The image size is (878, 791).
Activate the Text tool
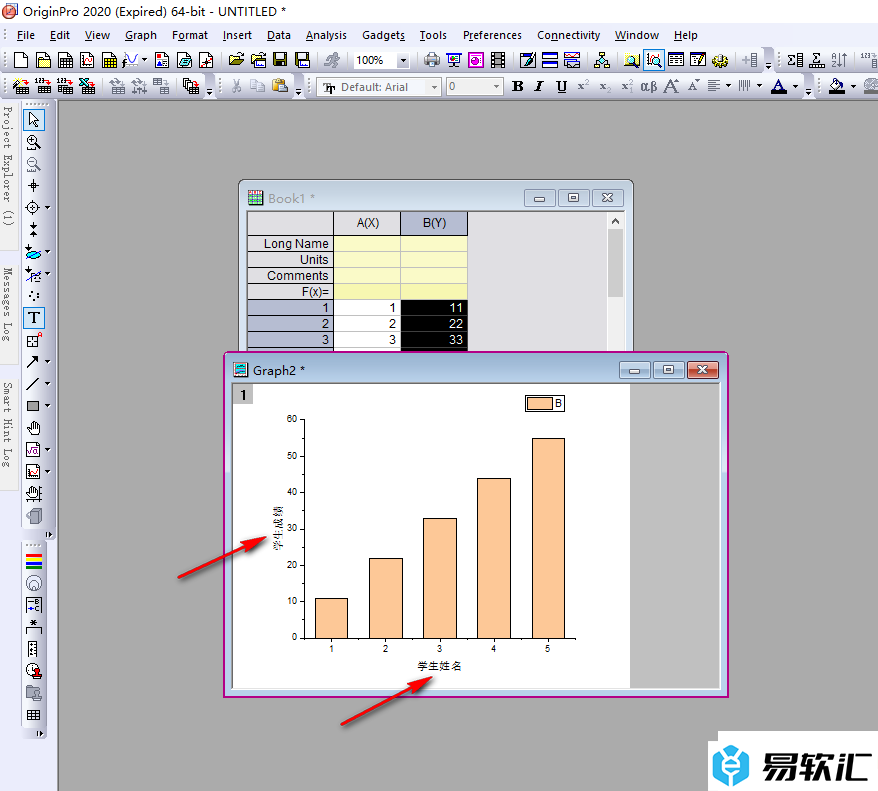tap(34, 318)
